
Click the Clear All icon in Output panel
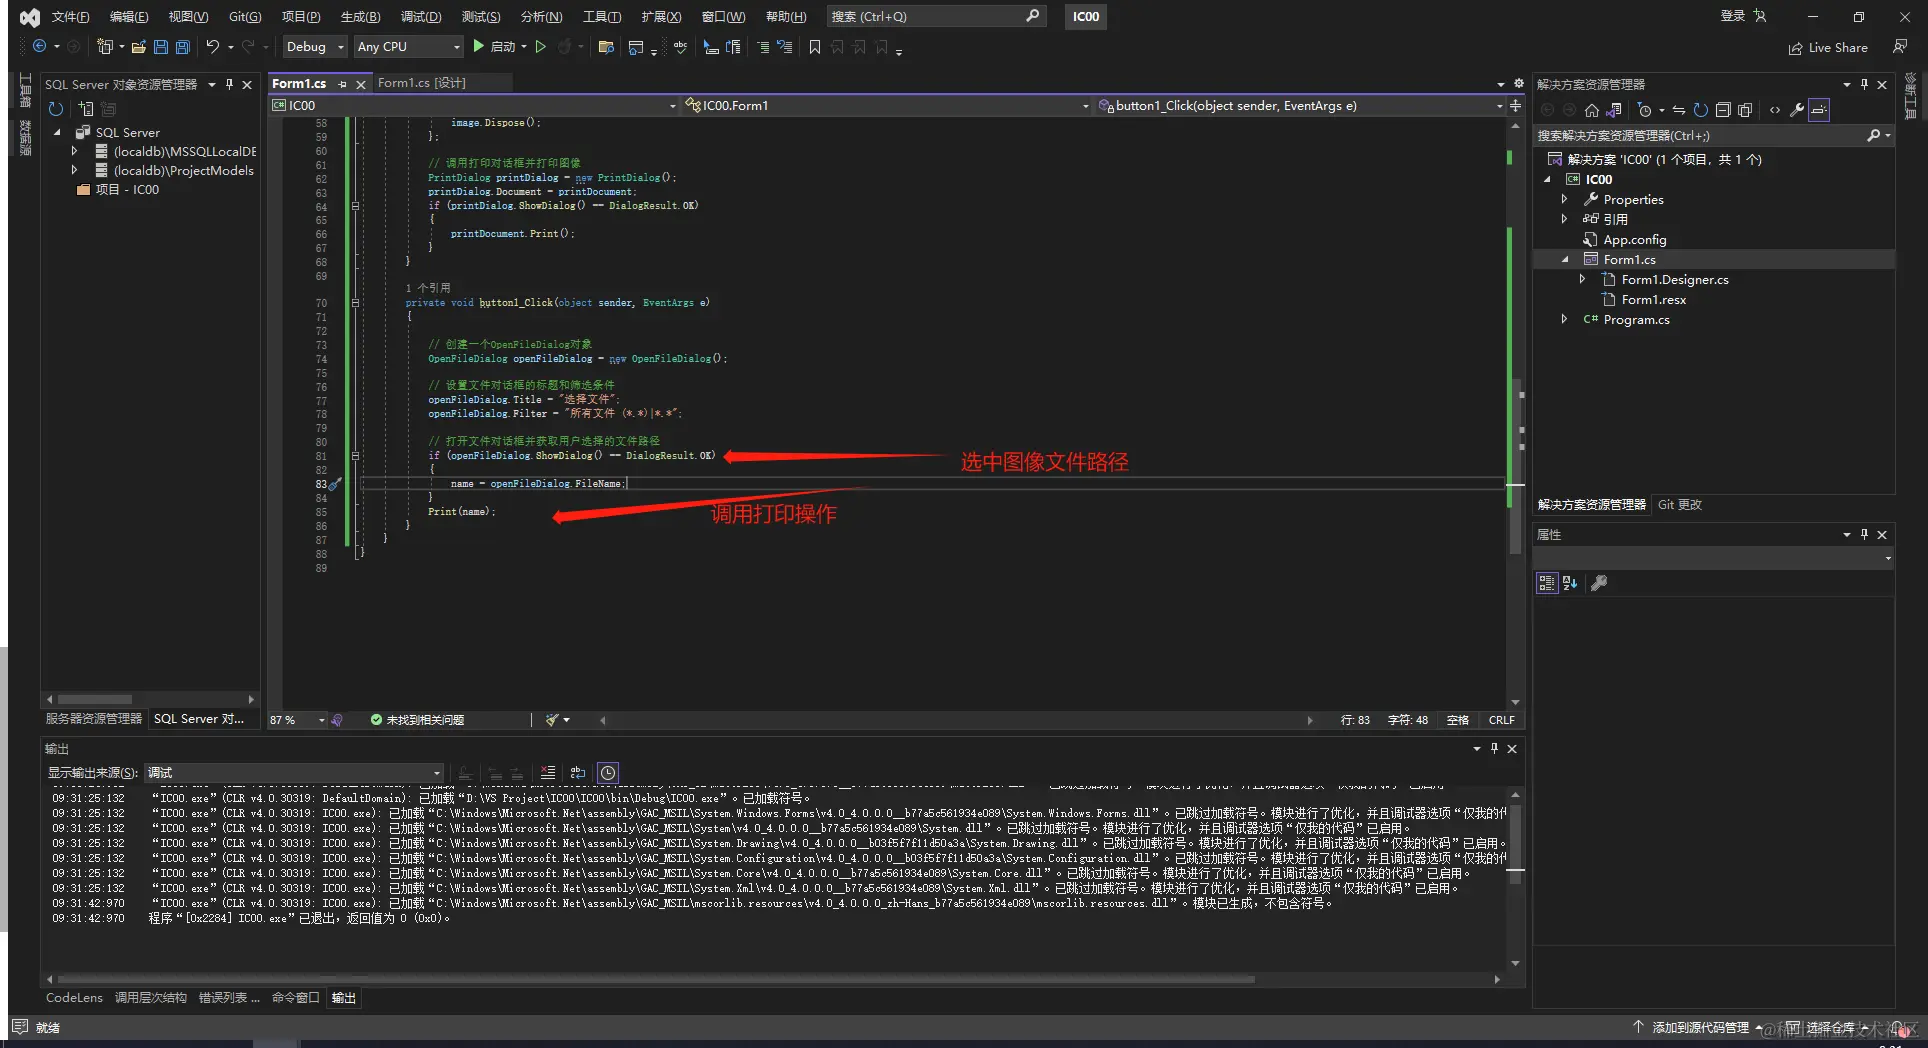click(x=548, y=772)
